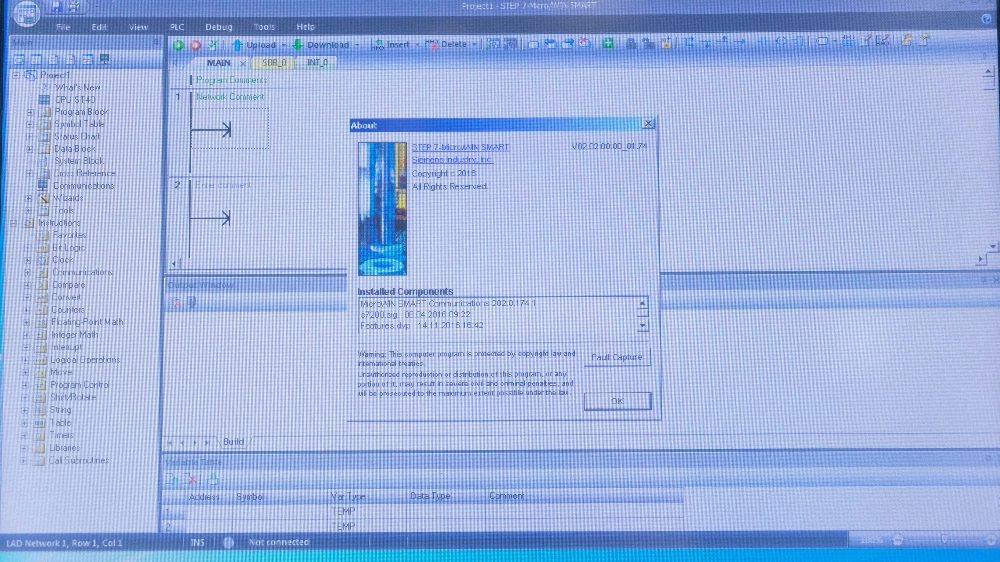Open the Download dropdown arrow
The image size is (1000, 562).
pyautogui.click(x=357, y=45)
